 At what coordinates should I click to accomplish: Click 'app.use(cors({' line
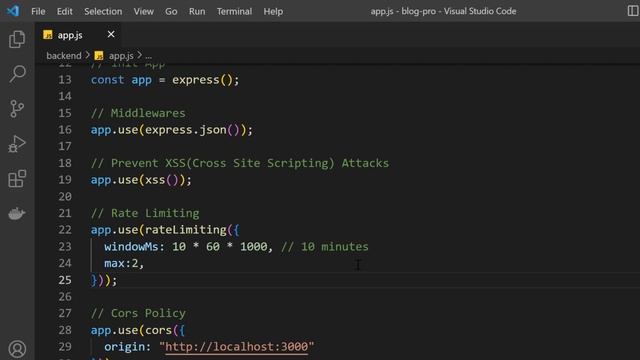[138, 330]
